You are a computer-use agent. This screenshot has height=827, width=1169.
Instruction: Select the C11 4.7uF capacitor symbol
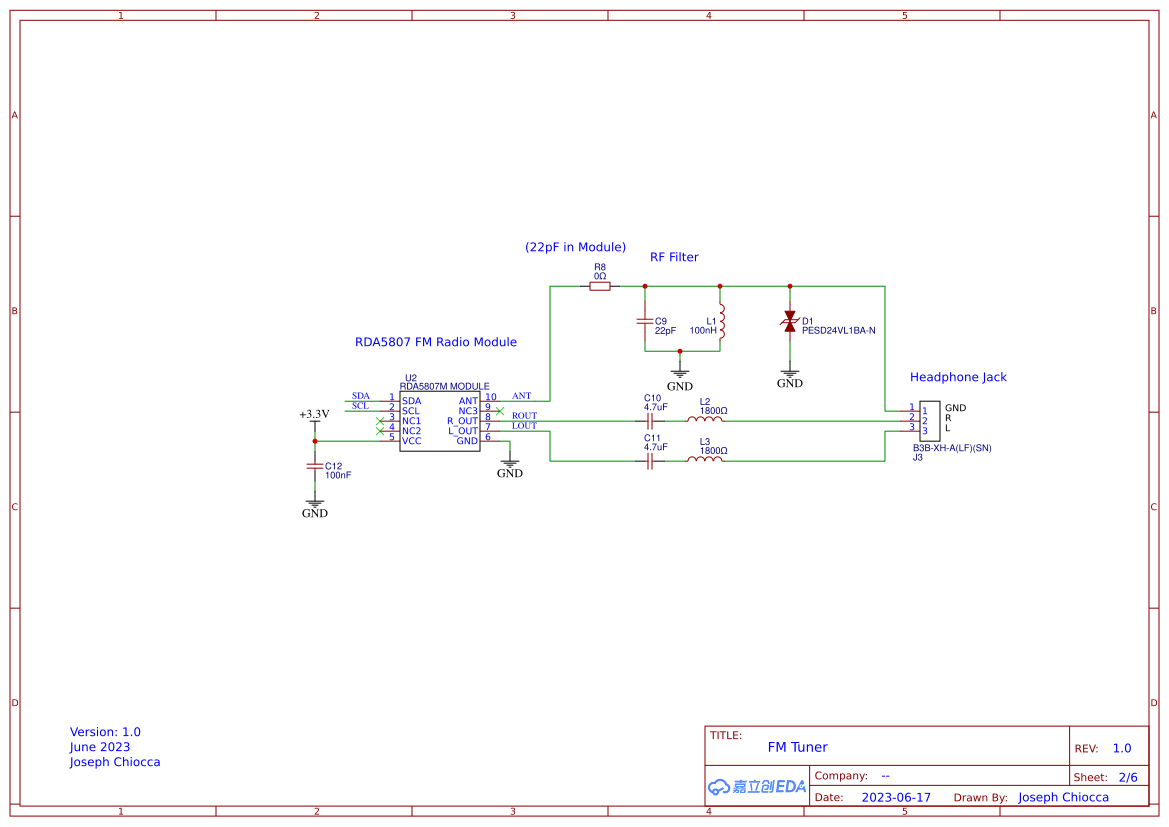point(651,458)
